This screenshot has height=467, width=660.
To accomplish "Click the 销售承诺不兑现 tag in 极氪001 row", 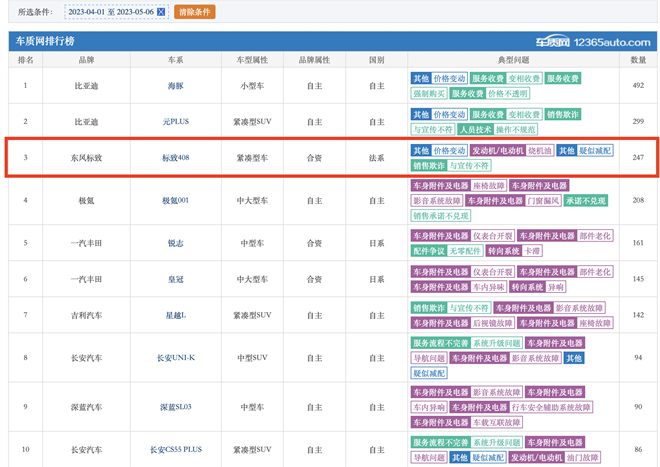I will tap(441, 216).
